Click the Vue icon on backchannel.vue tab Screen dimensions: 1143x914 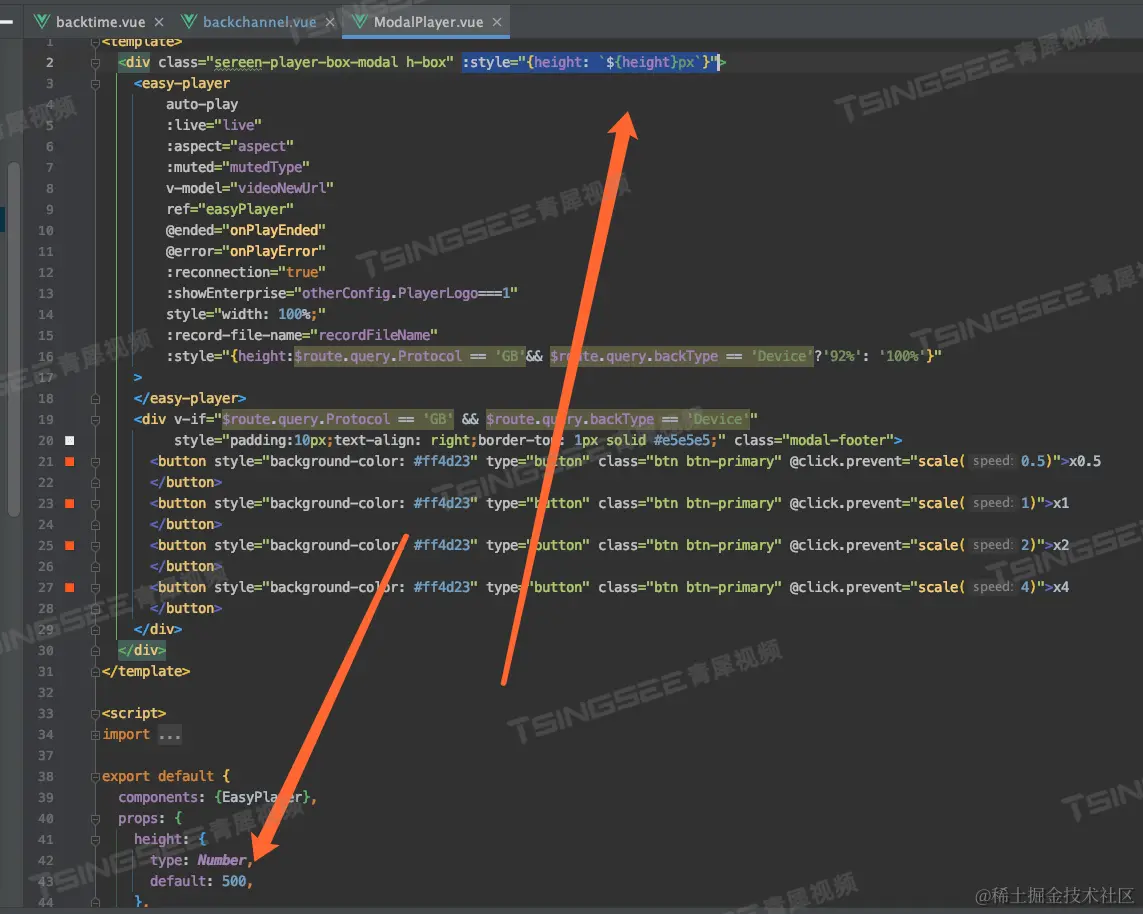coord(189,22)
